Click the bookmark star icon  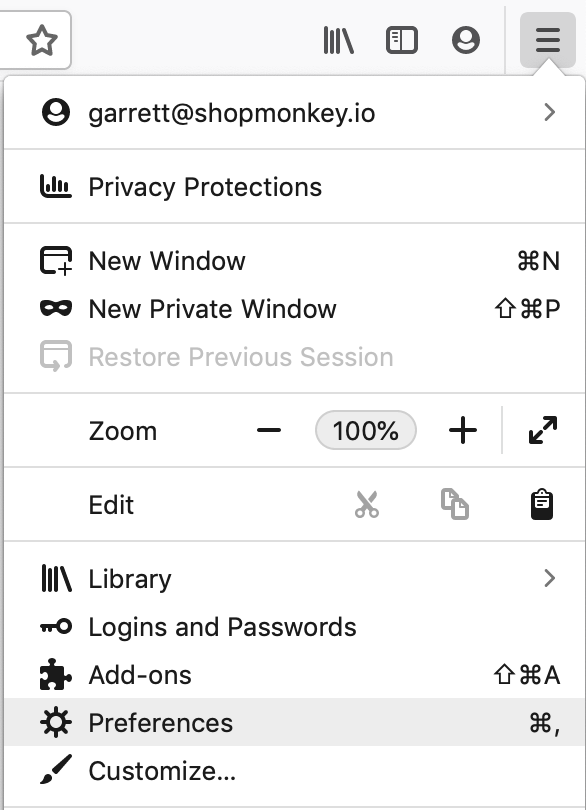[41, 40]
